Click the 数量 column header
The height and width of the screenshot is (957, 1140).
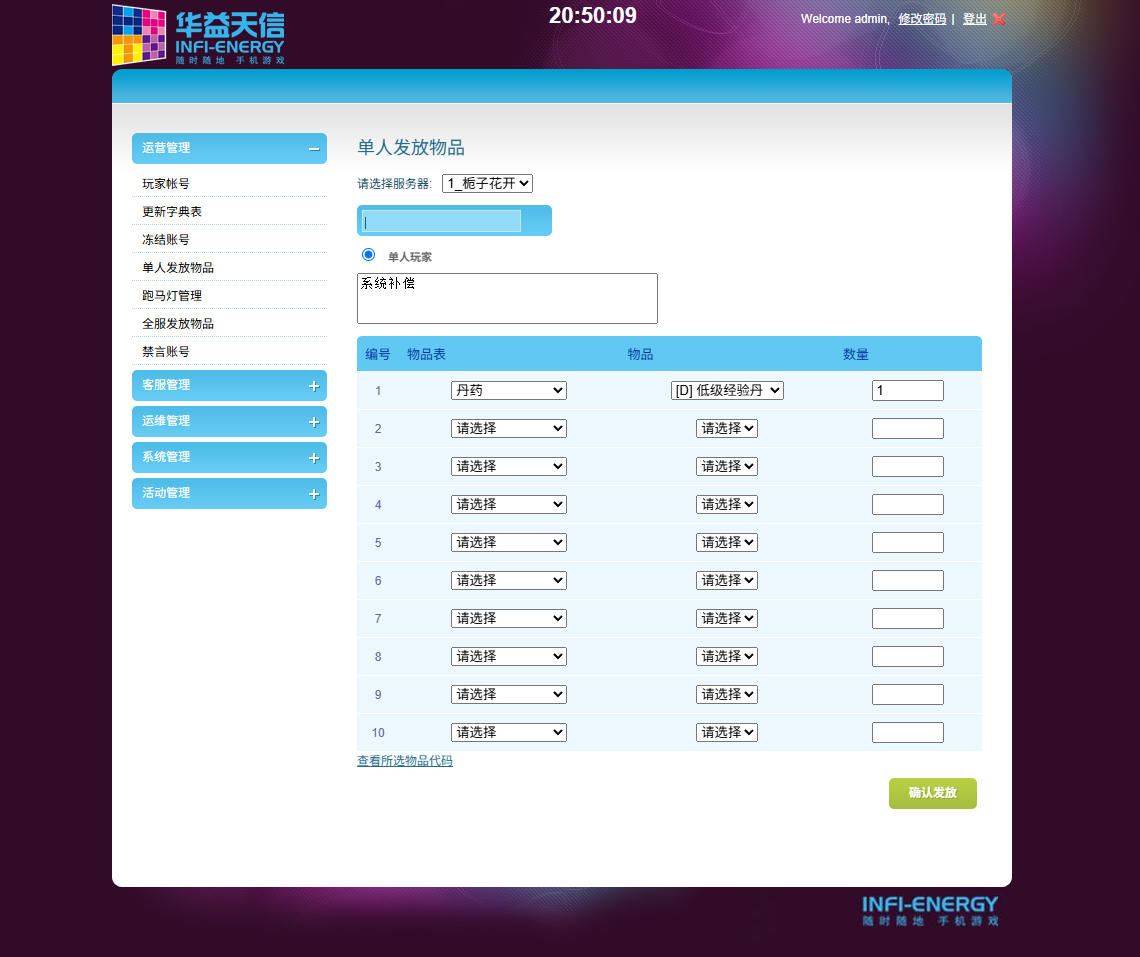pos(856,354)
